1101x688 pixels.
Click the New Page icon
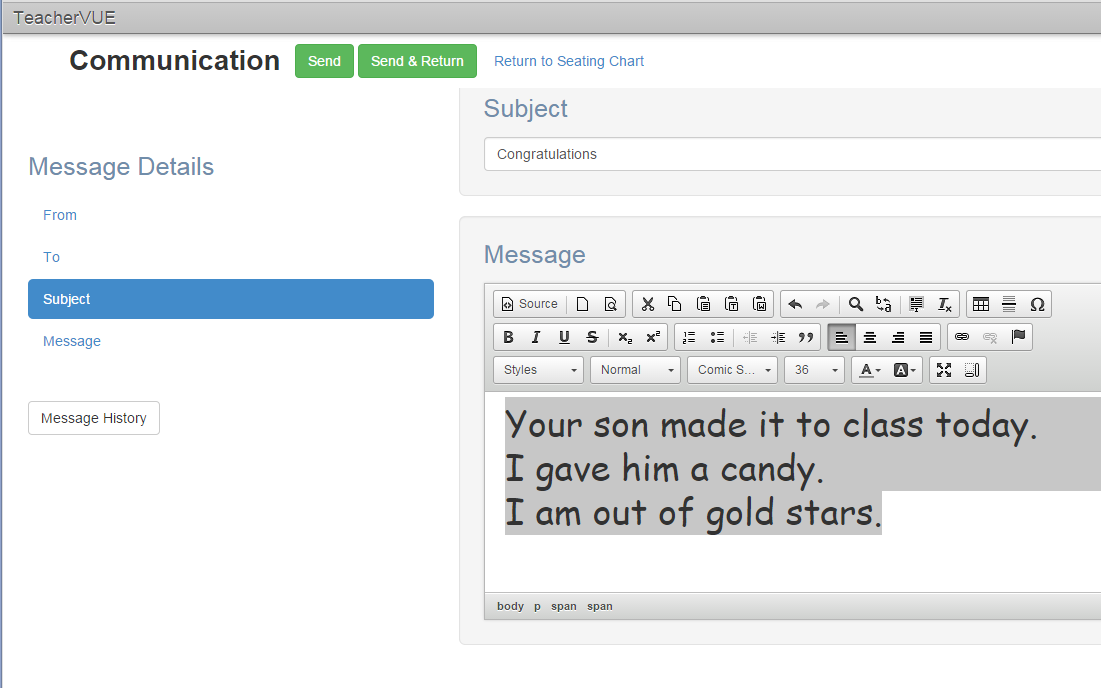click(x=582, y=304)
